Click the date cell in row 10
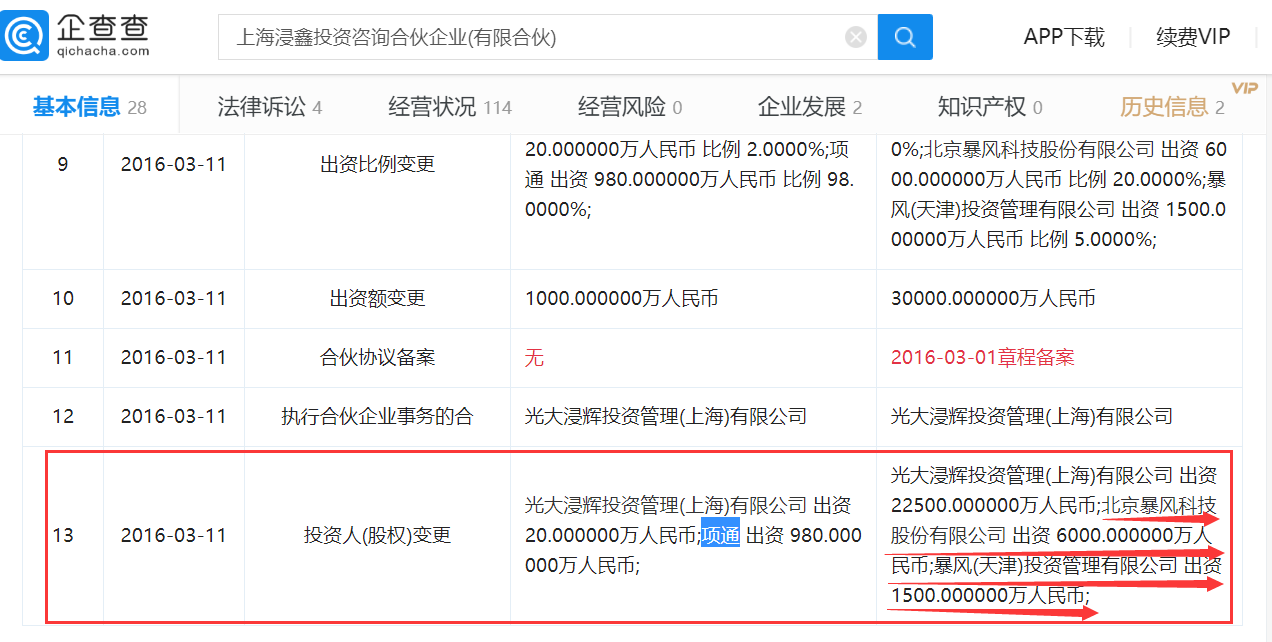This screenshot has height=642, width=1272. [x=174, y=298]
